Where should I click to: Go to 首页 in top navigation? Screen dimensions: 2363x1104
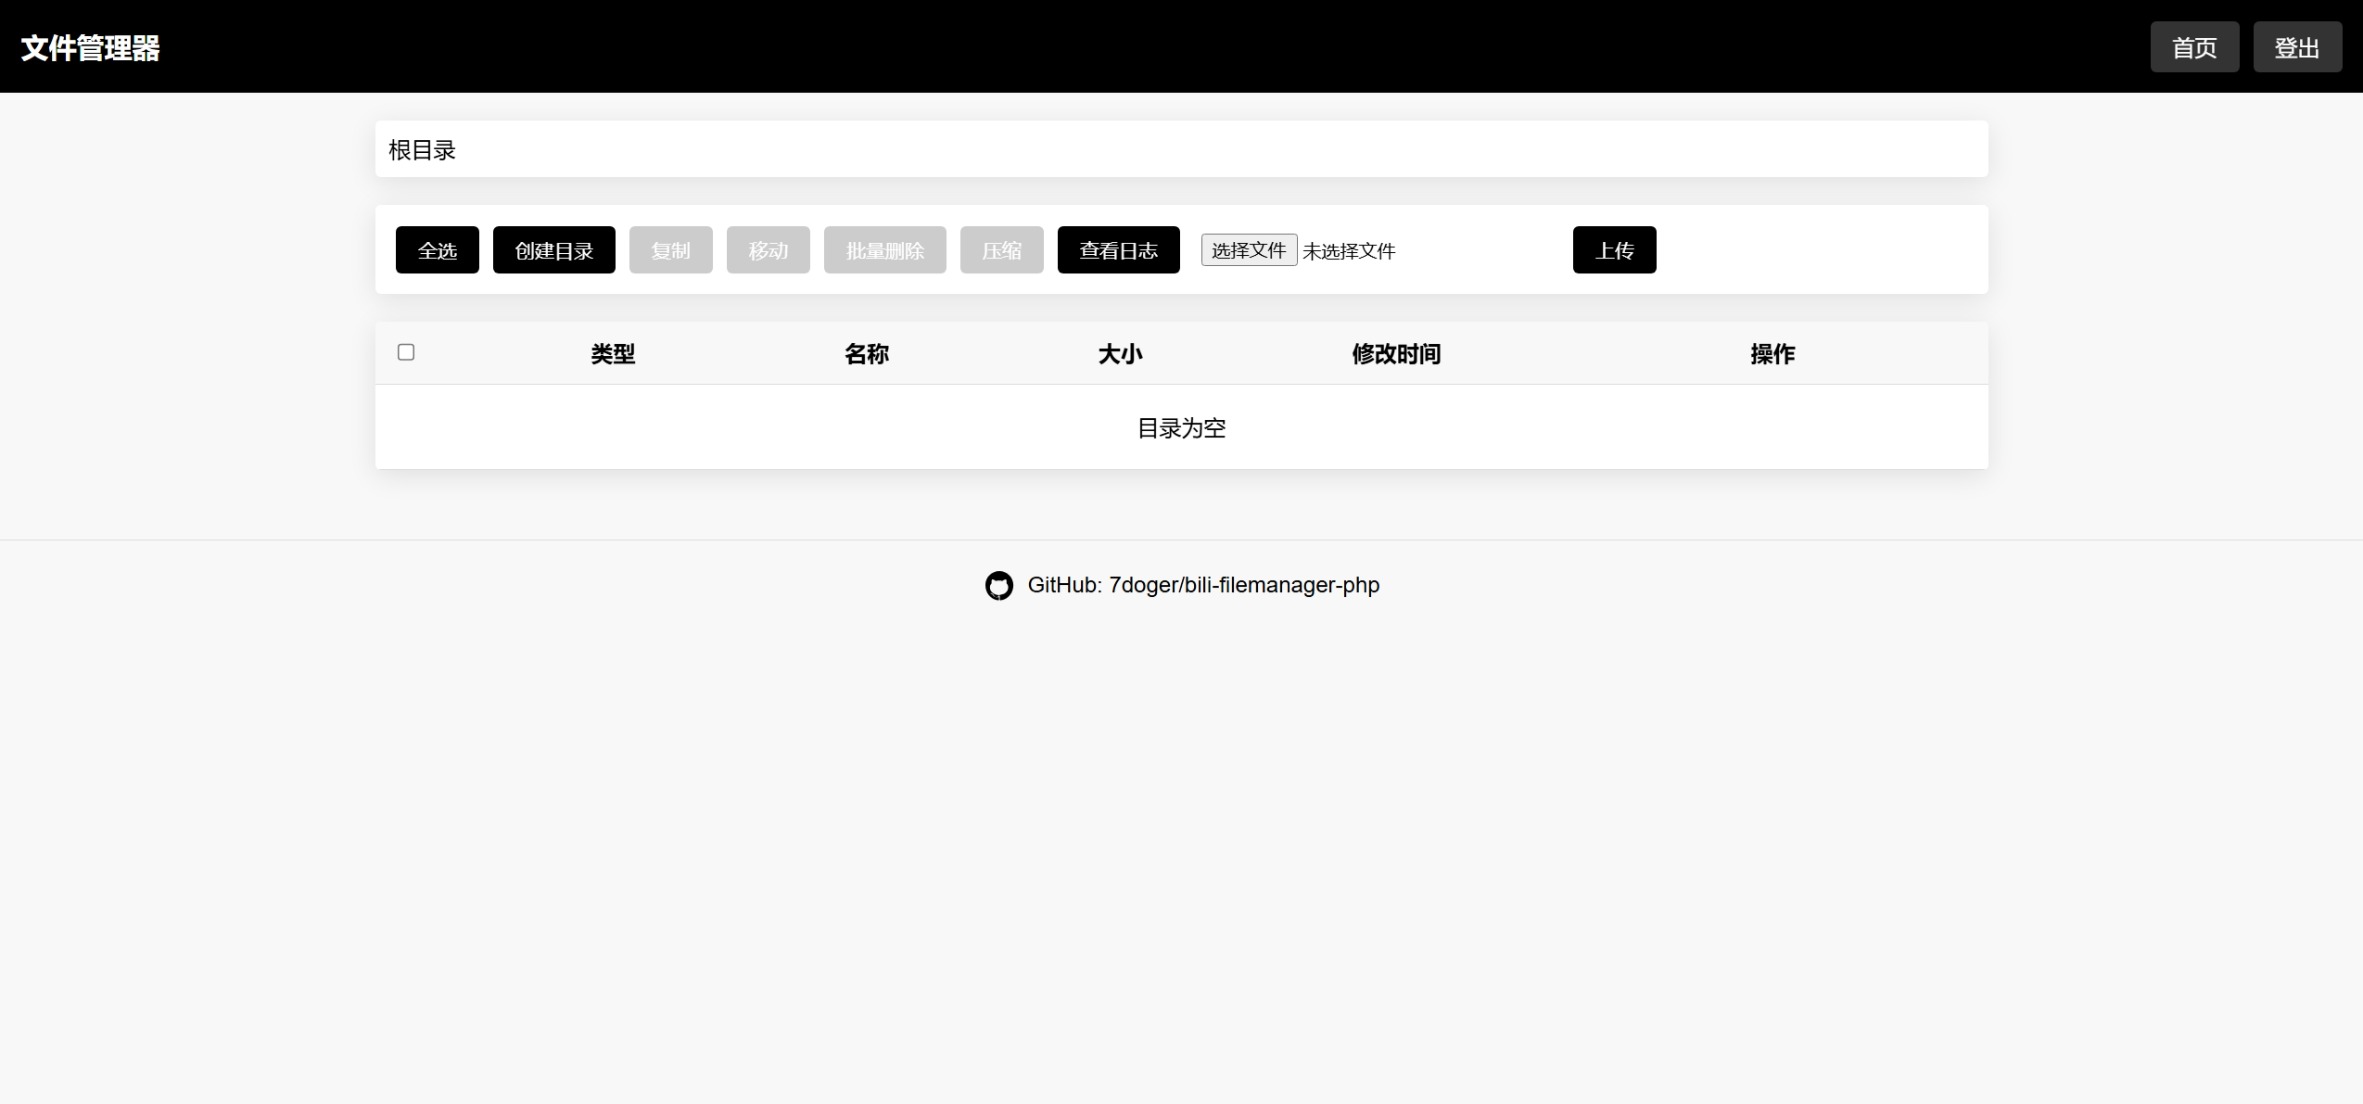(2194, 47)
